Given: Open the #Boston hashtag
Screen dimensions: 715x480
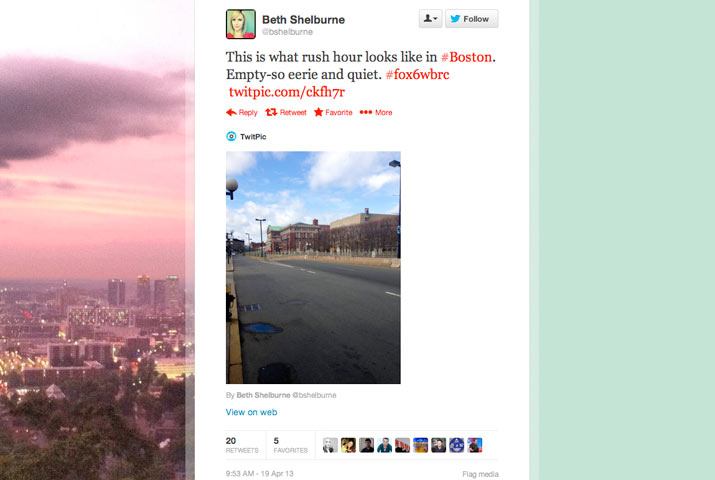Looking at the screenshot, I should 466,57.
